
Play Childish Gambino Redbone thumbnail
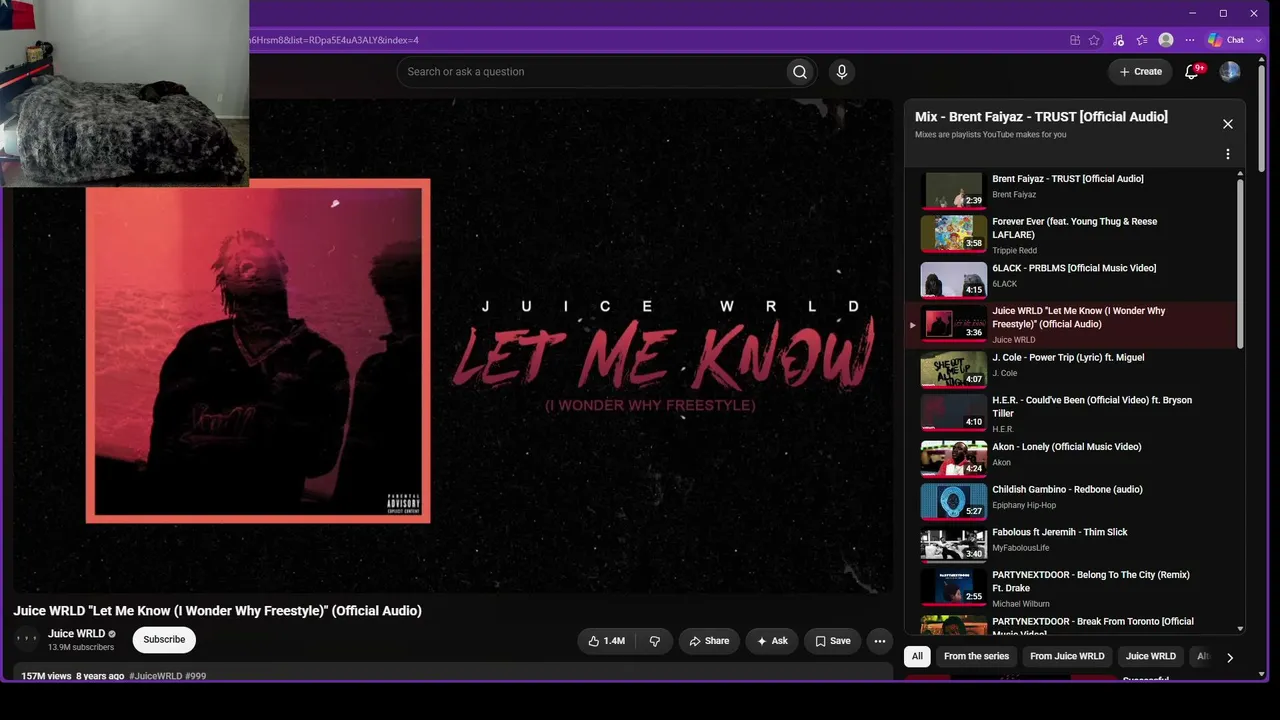click(x=954, y=502)
